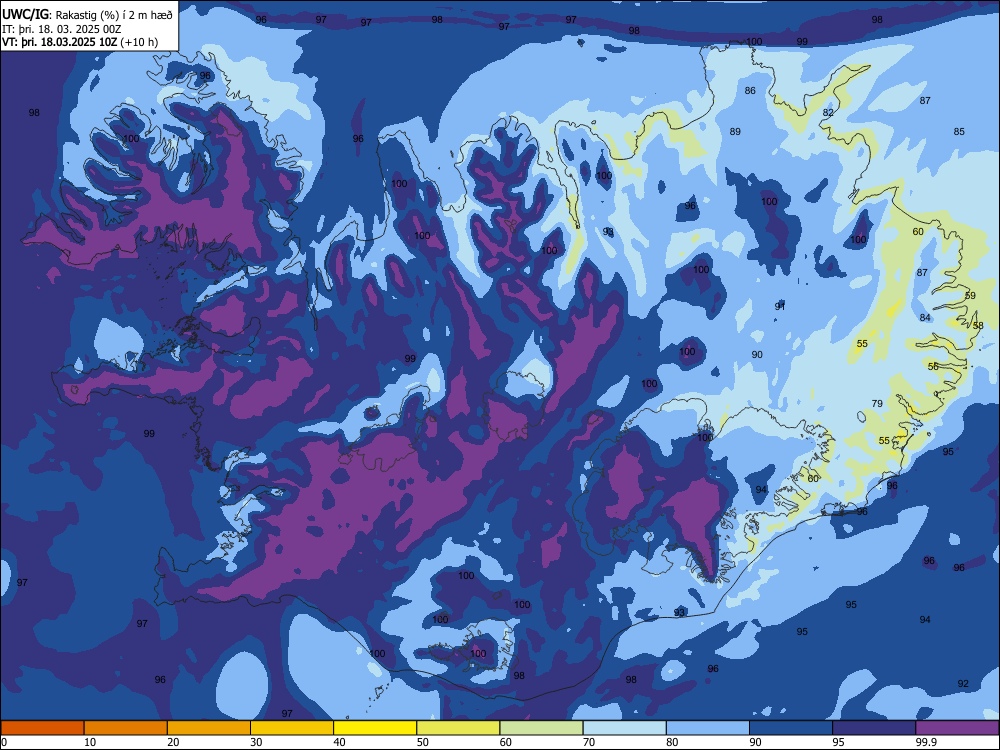Click the legend tick label '50'

pyautogui.click(x=423, y=742)
